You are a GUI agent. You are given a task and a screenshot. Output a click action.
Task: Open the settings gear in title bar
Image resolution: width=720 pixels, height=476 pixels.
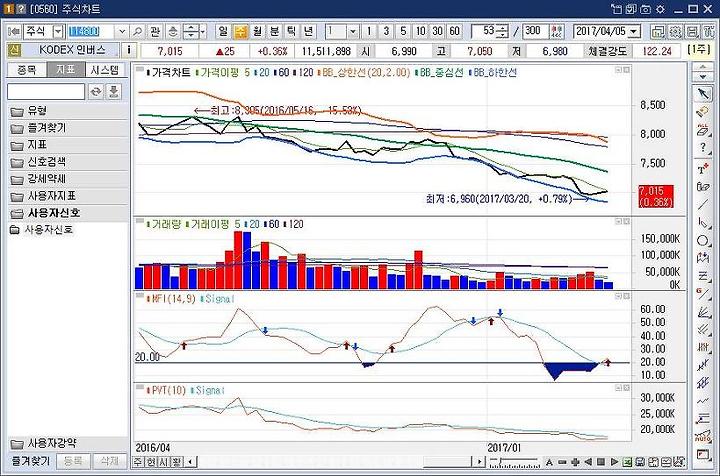coord(660,9)
